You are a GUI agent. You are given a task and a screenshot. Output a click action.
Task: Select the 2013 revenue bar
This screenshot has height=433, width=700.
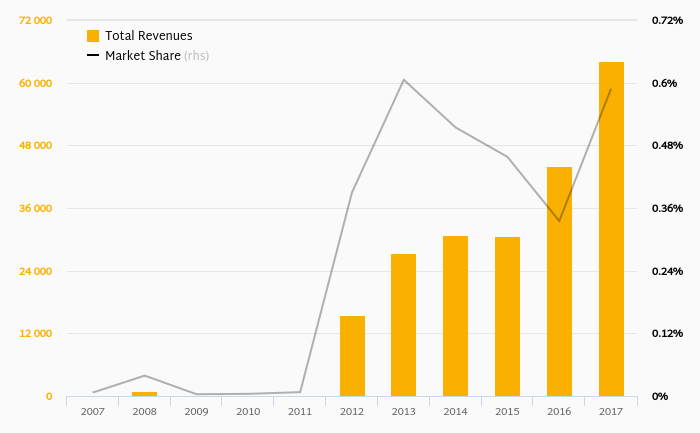pos(403,325)
